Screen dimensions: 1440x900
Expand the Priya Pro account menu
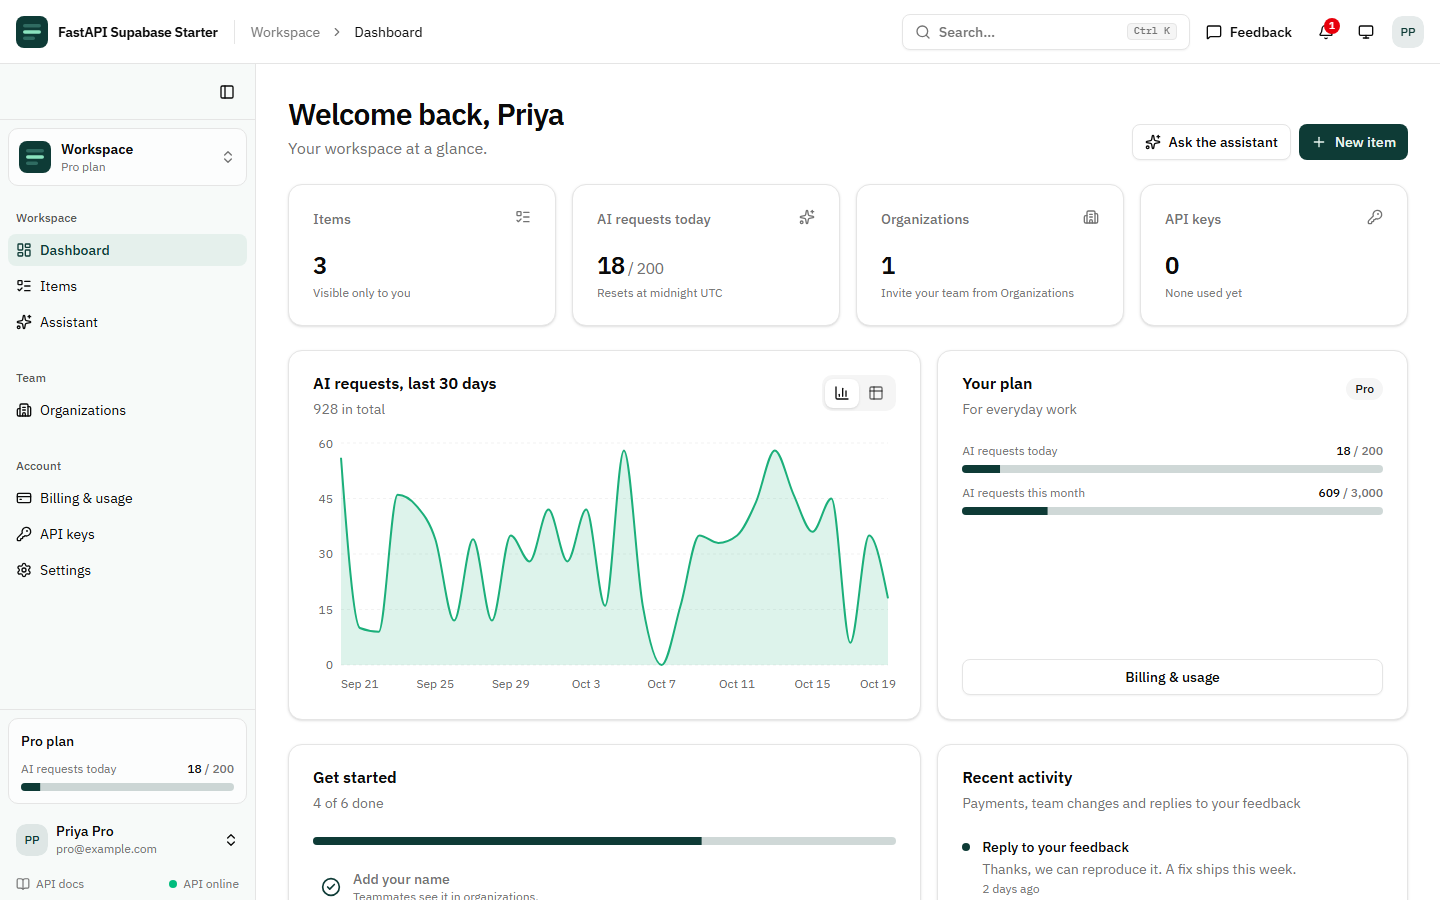tap(127, 840)
